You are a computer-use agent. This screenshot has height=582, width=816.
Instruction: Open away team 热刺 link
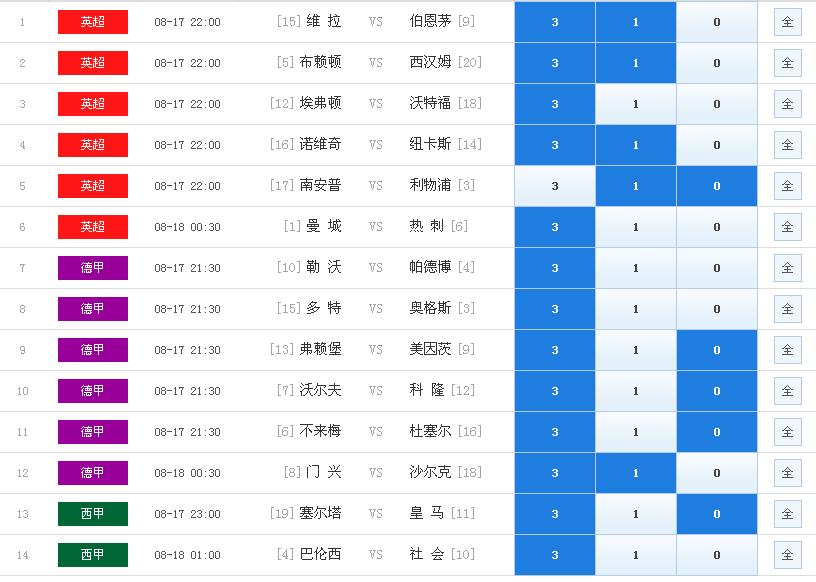(x=427, y=226)
